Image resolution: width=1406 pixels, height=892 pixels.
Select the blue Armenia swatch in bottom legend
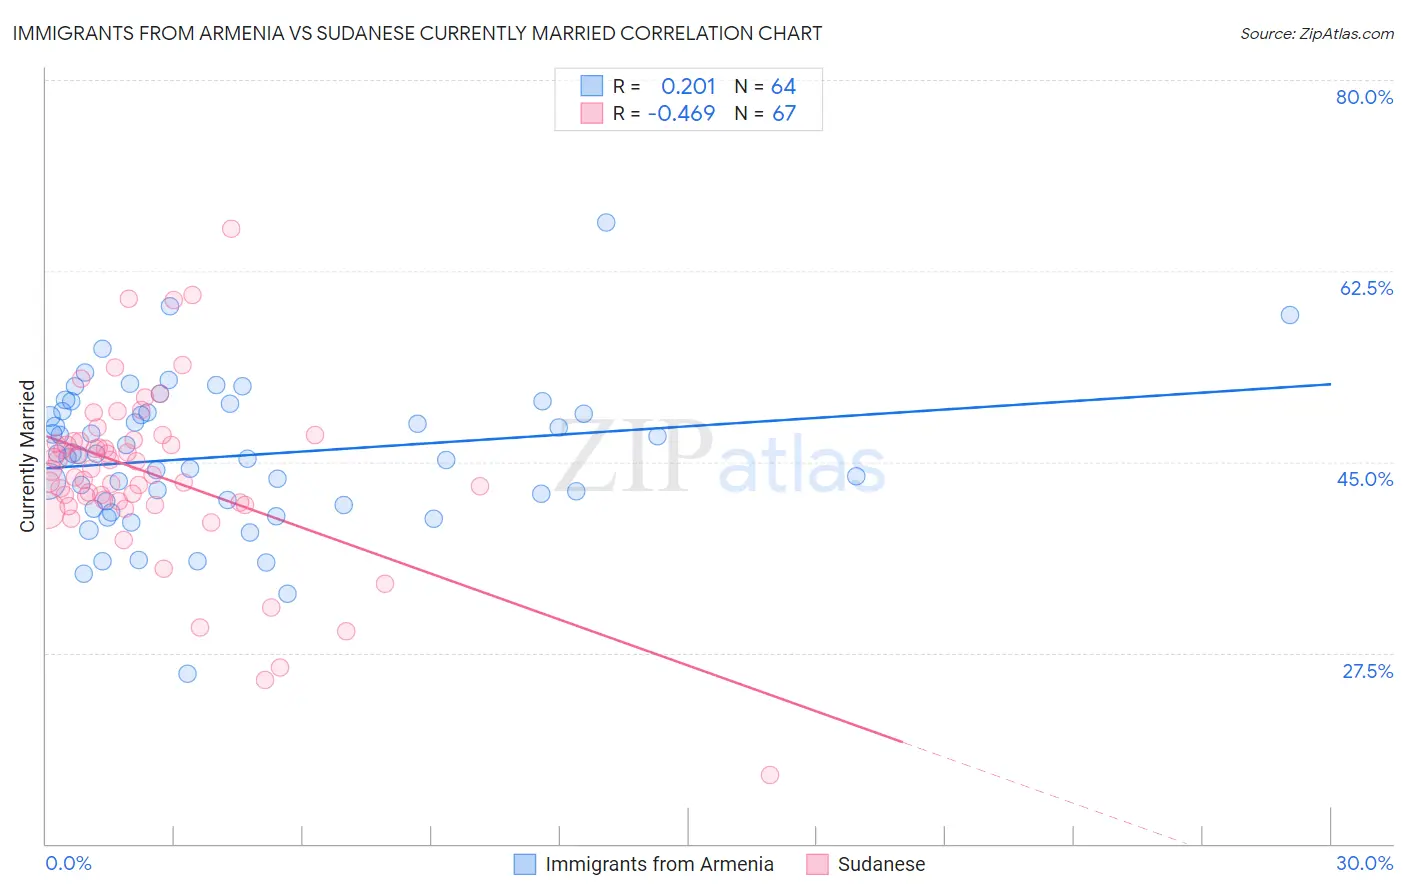(x=525, y=864)
